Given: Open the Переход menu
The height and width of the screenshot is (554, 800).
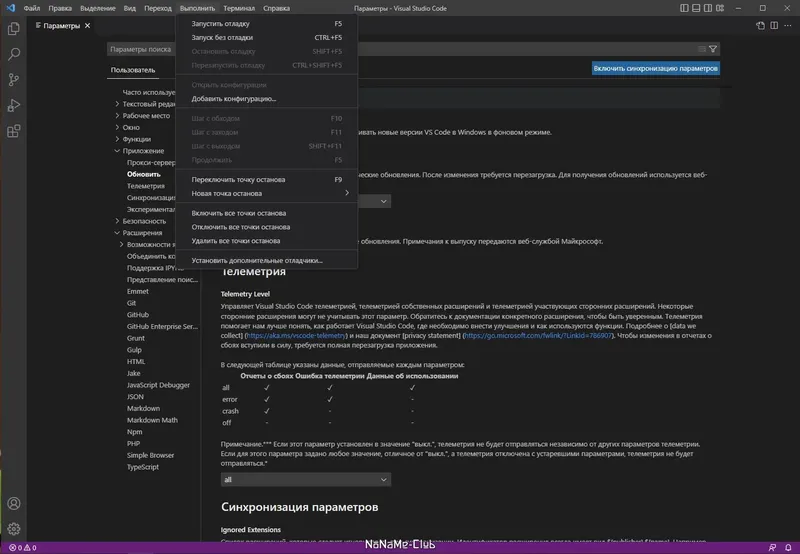Looking at the screenshot, I should tap(158, 8).
